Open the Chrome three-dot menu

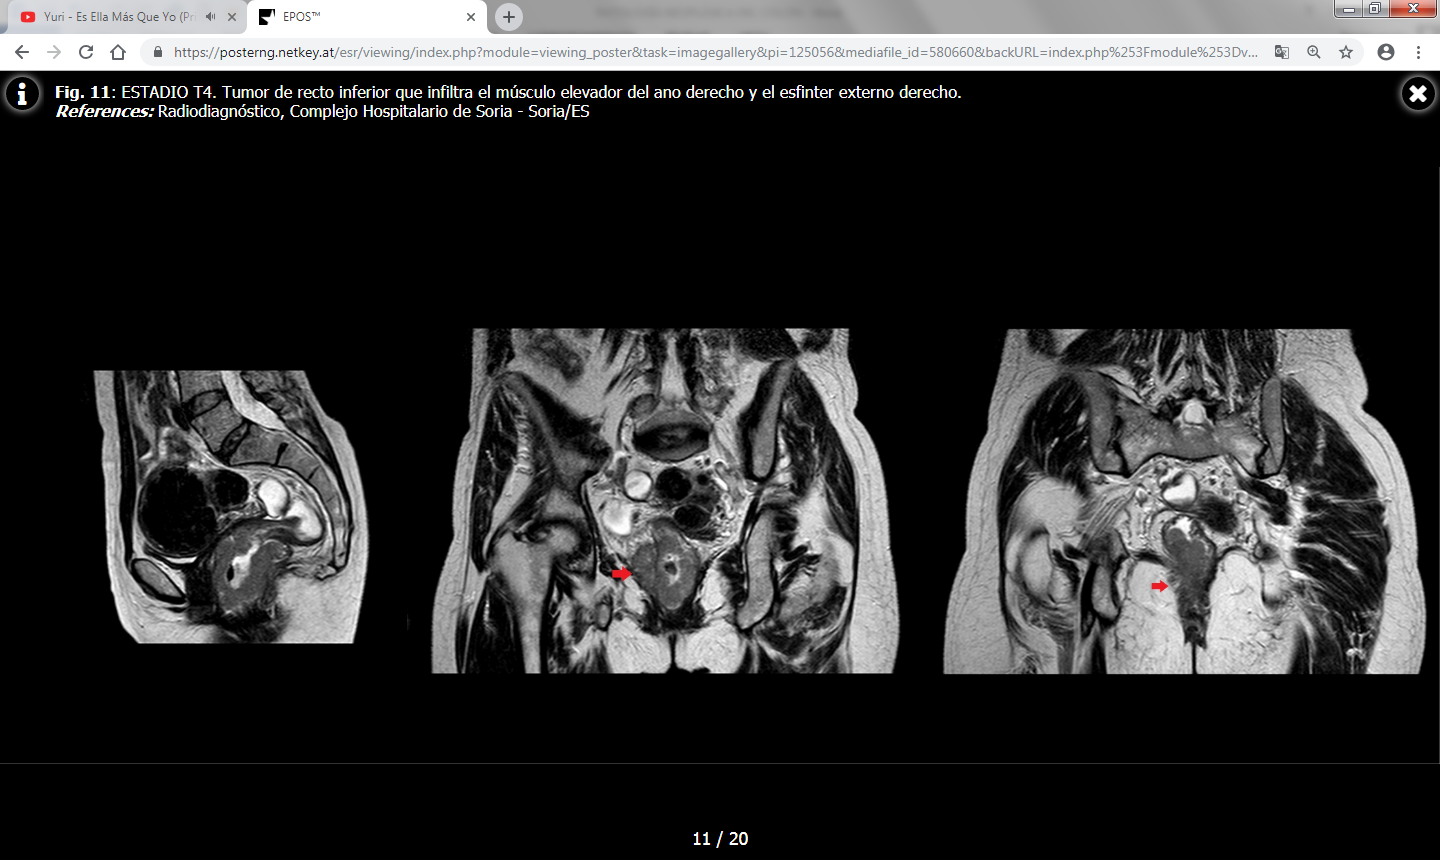point(1418,52)
